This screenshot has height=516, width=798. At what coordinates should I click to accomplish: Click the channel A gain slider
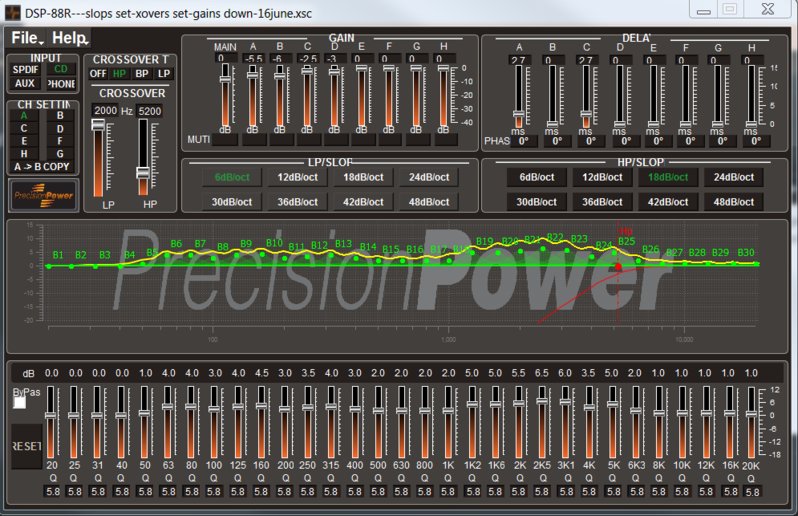(252, 96)
